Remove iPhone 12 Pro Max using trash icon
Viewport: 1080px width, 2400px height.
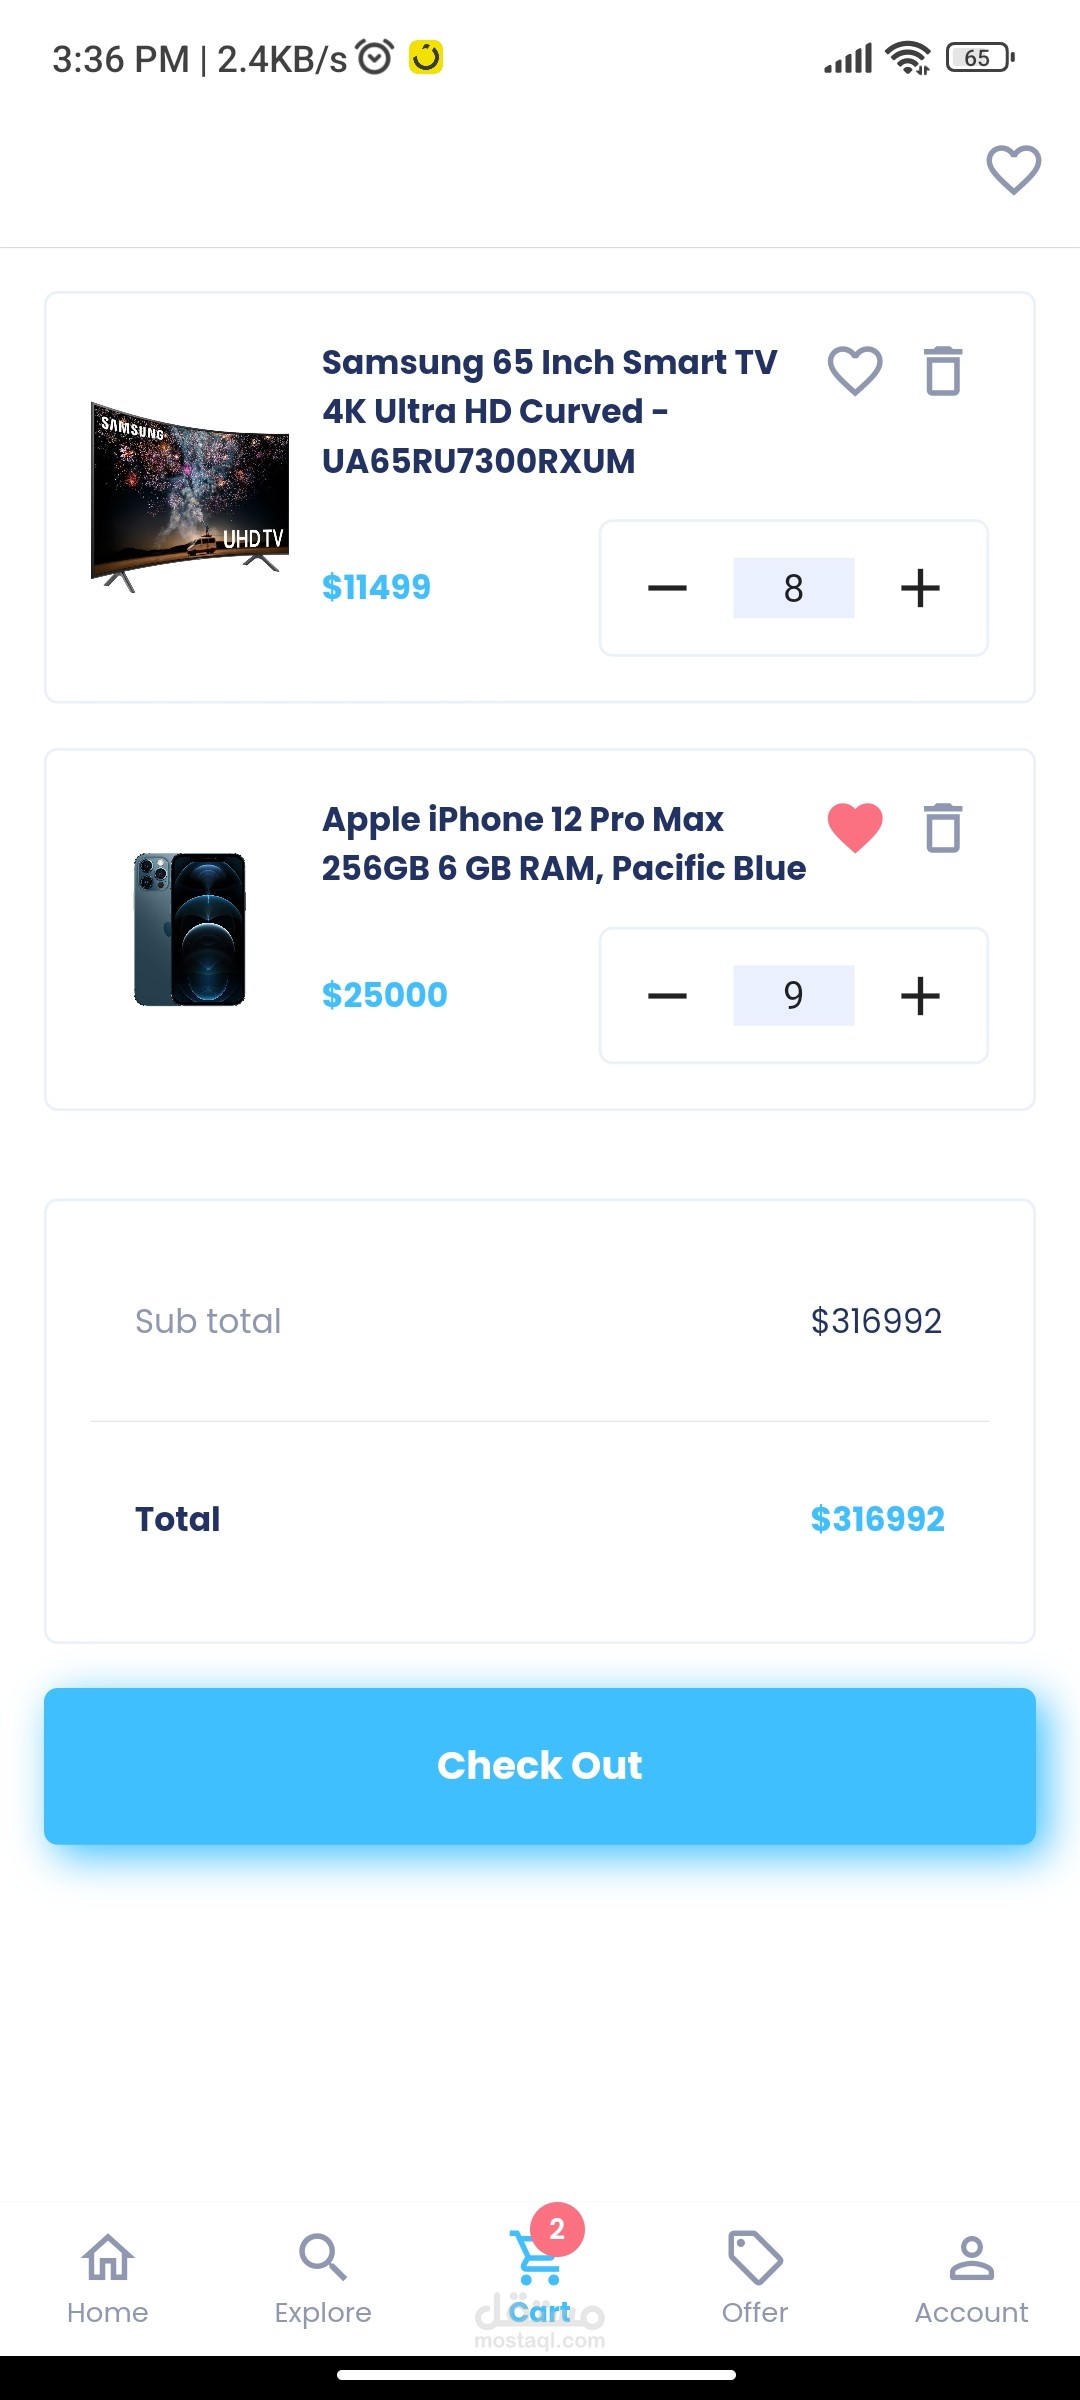[942, 828]
